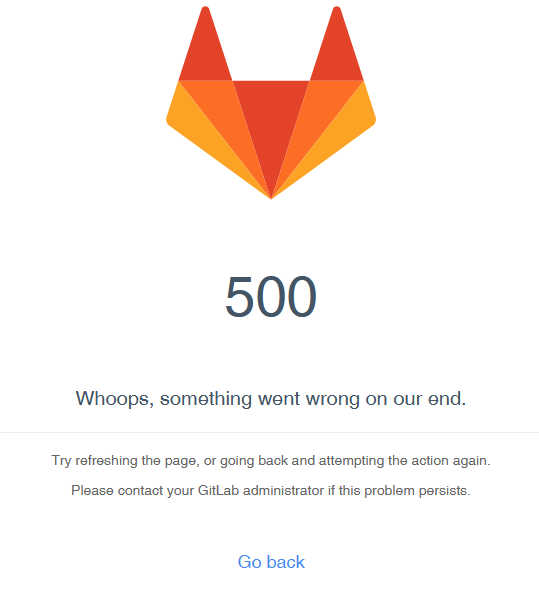Click the bottom tip of the GitLab logo

(x=271, y=196)
